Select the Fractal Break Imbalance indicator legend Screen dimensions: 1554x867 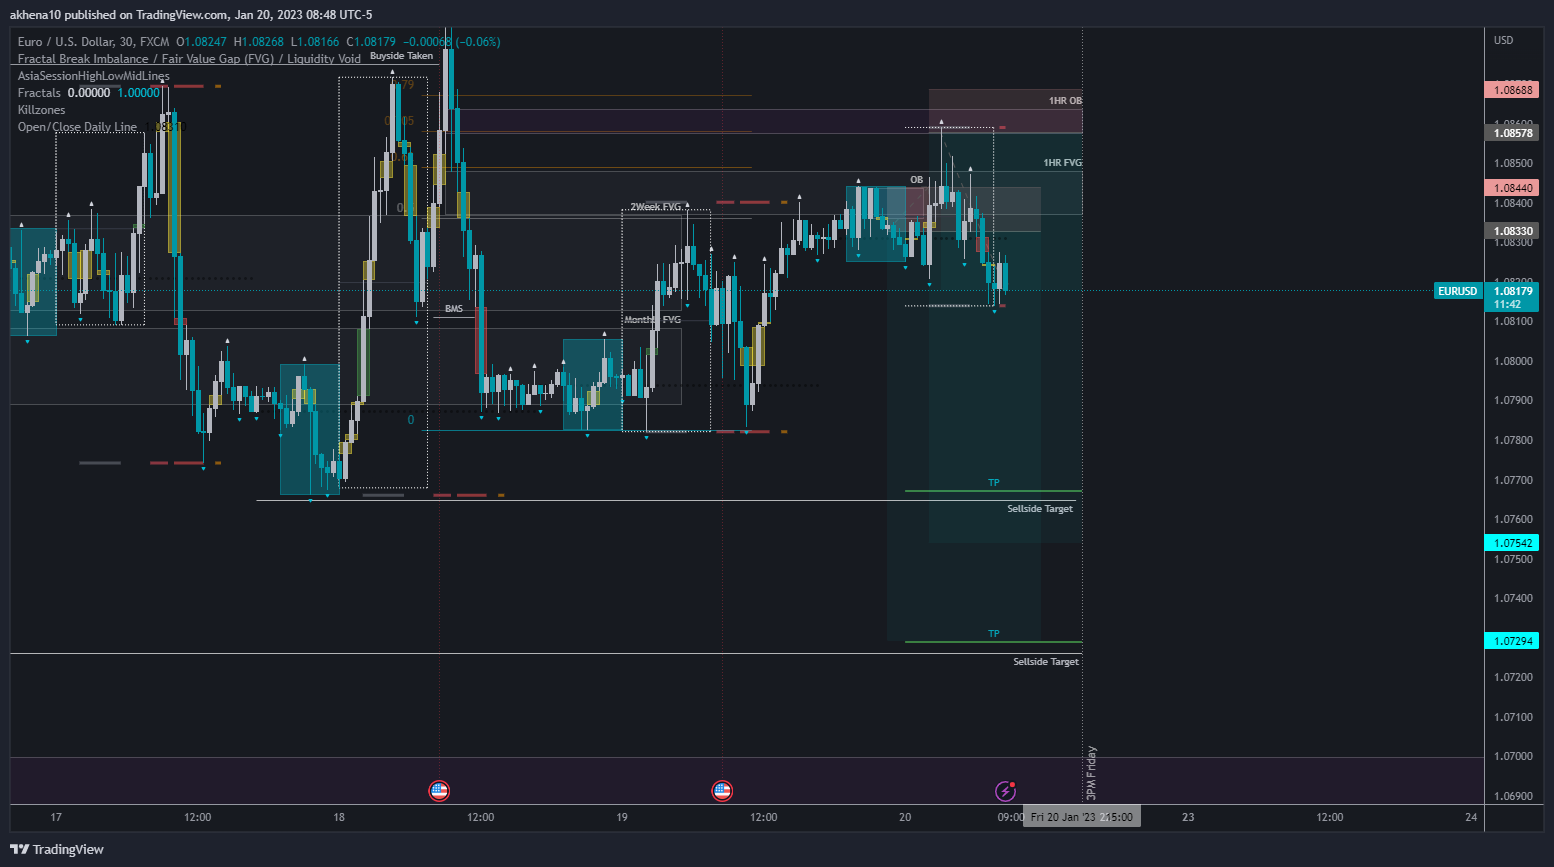click(x=189, y=59)
